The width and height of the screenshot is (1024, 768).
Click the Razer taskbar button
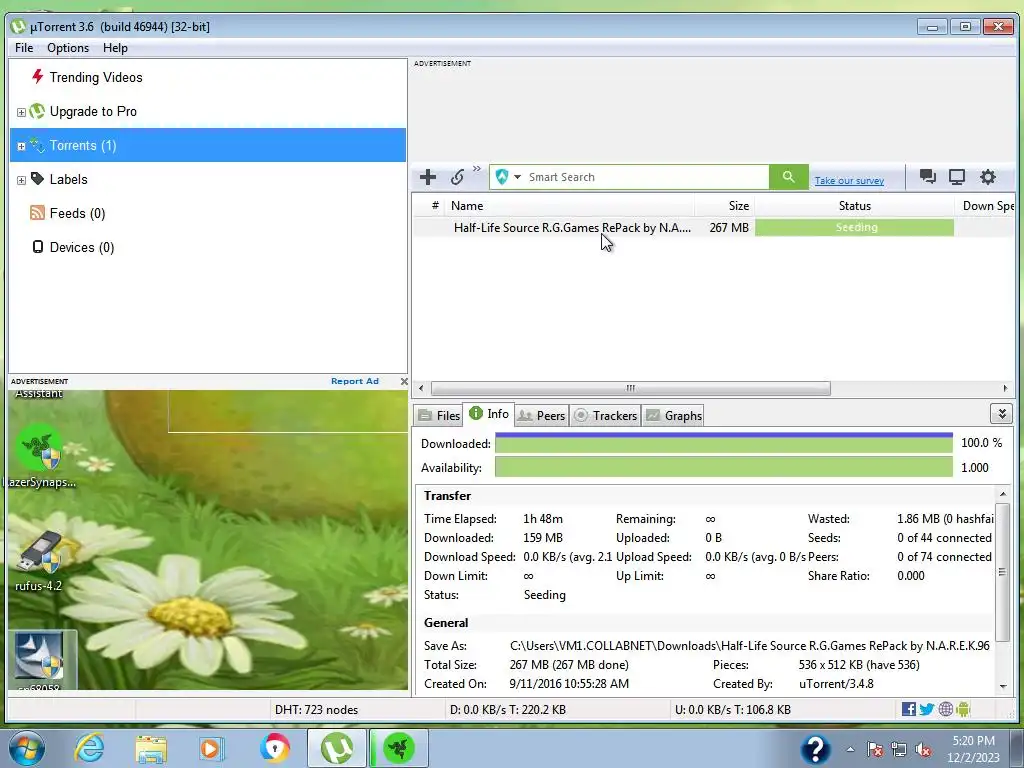[399, 748]
